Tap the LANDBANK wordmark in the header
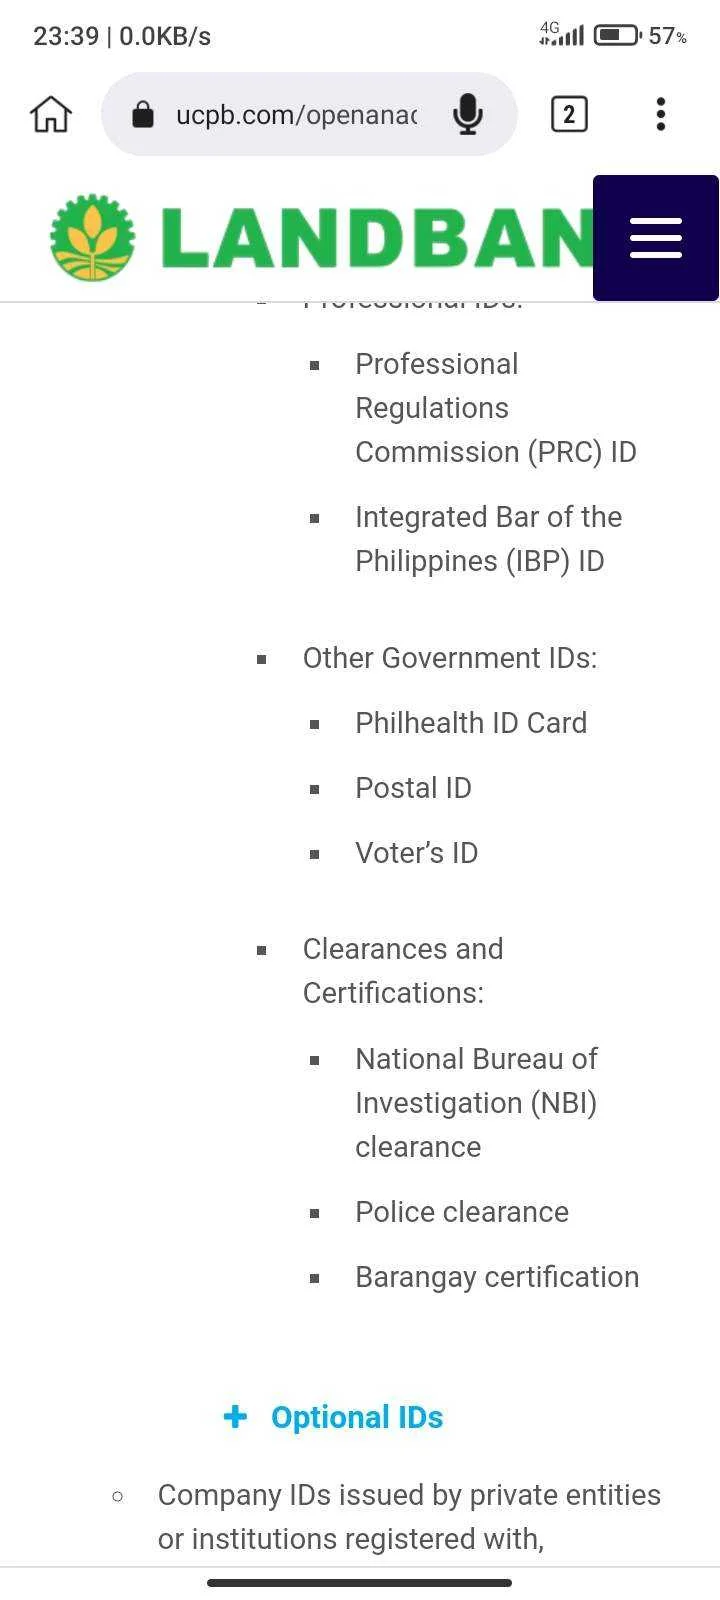Viewport: 720px width, 1600px height. pyautogui.click(x=378, y=237)
